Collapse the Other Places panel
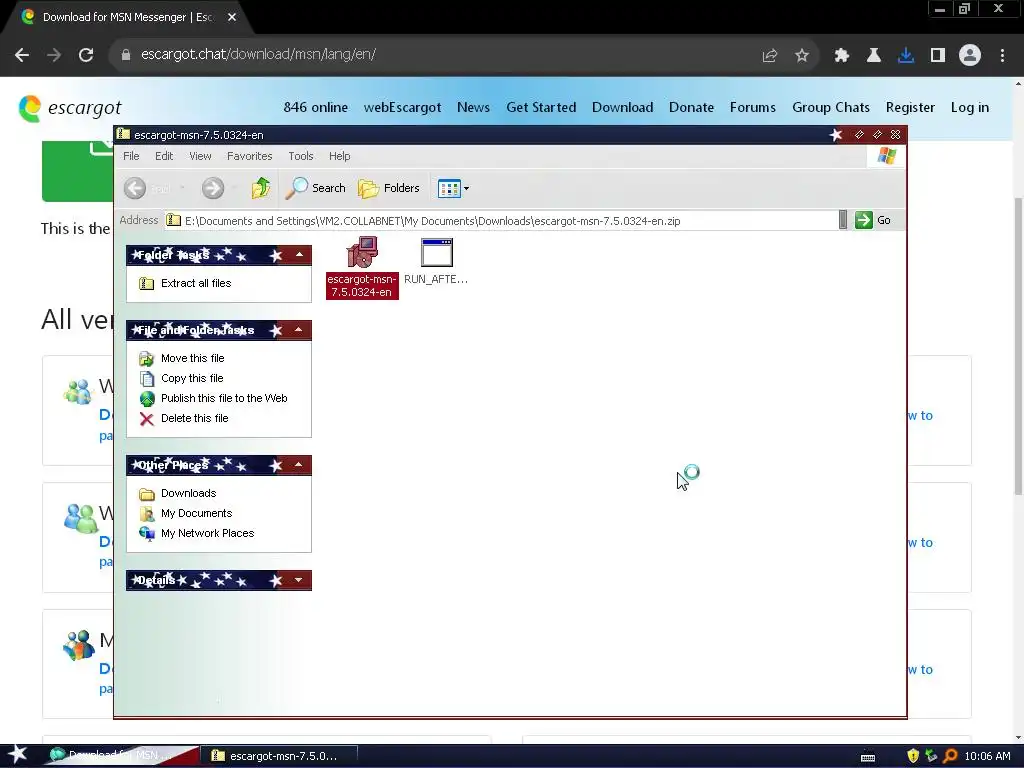This screenshot has height=768, width=1024. coord(298,465)
